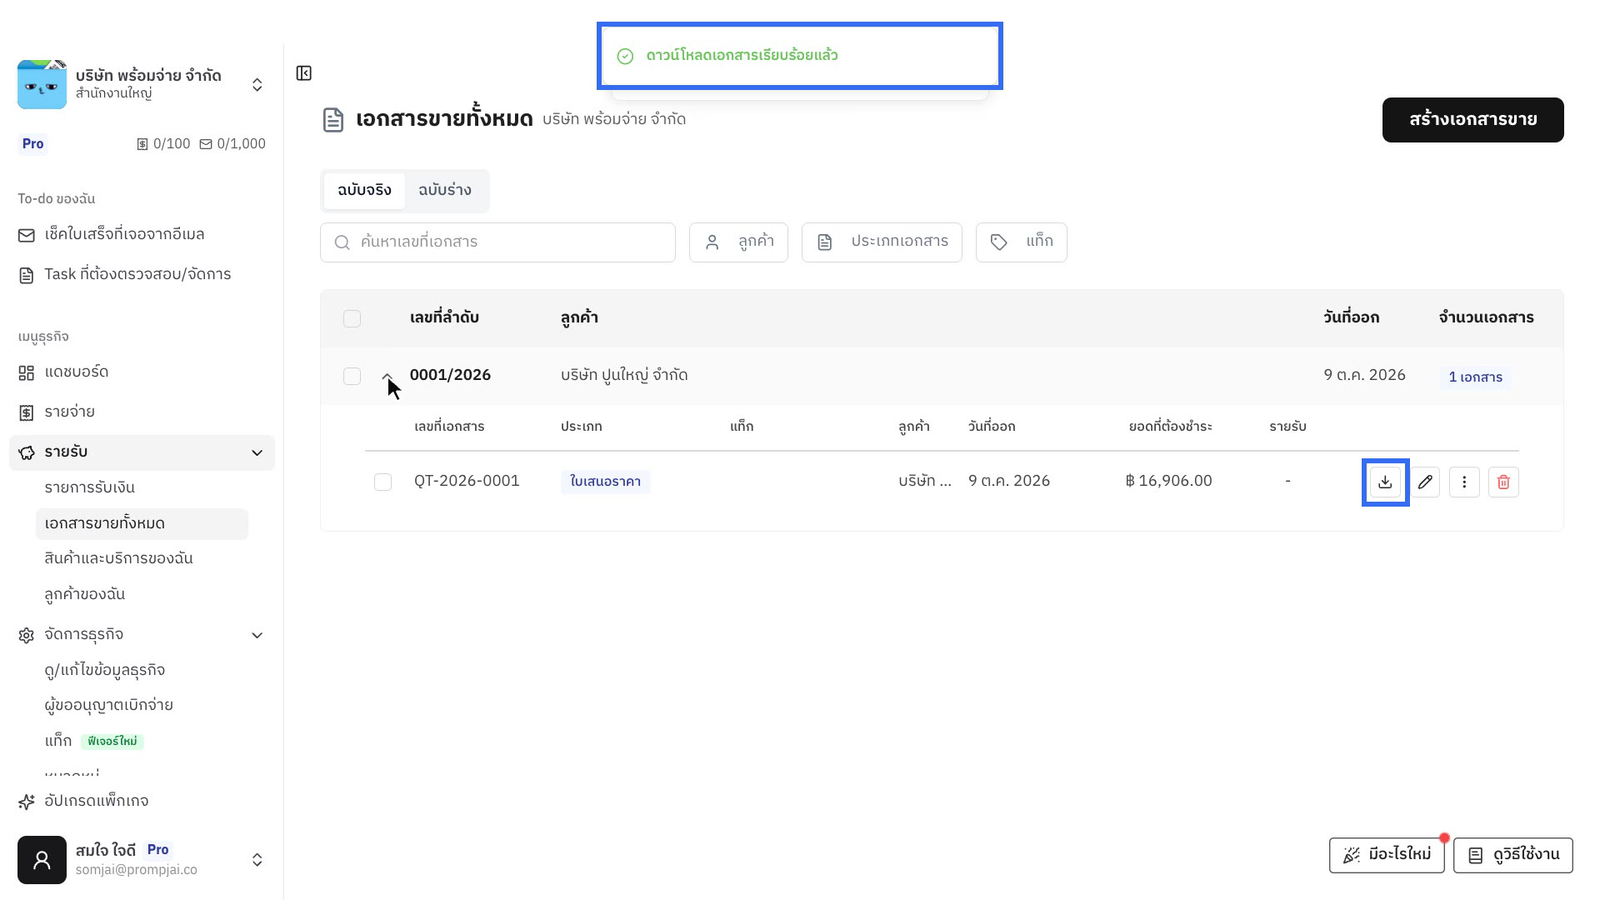Click the company avatar logo
1600x900 pixels.
(x=42, y=84)
